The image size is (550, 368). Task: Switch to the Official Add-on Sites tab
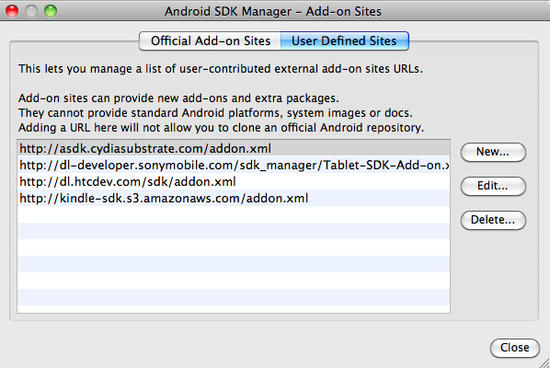click(x=210, y=41)
